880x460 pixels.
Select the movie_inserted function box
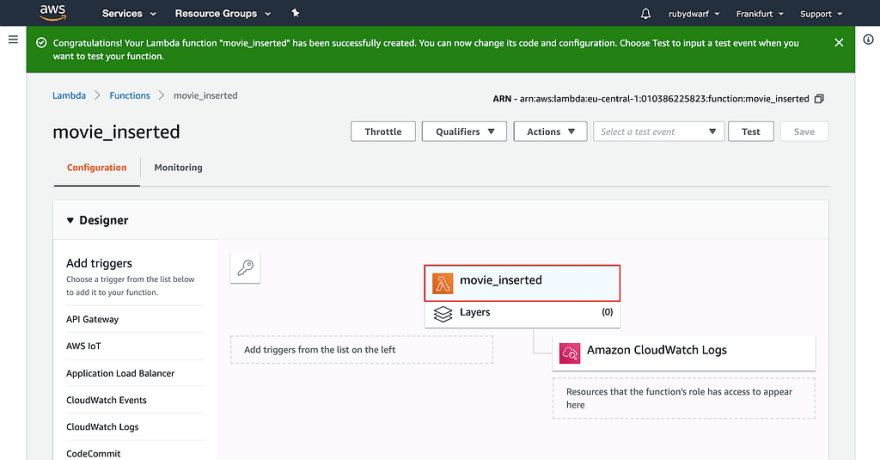click(x=522, y=283)
